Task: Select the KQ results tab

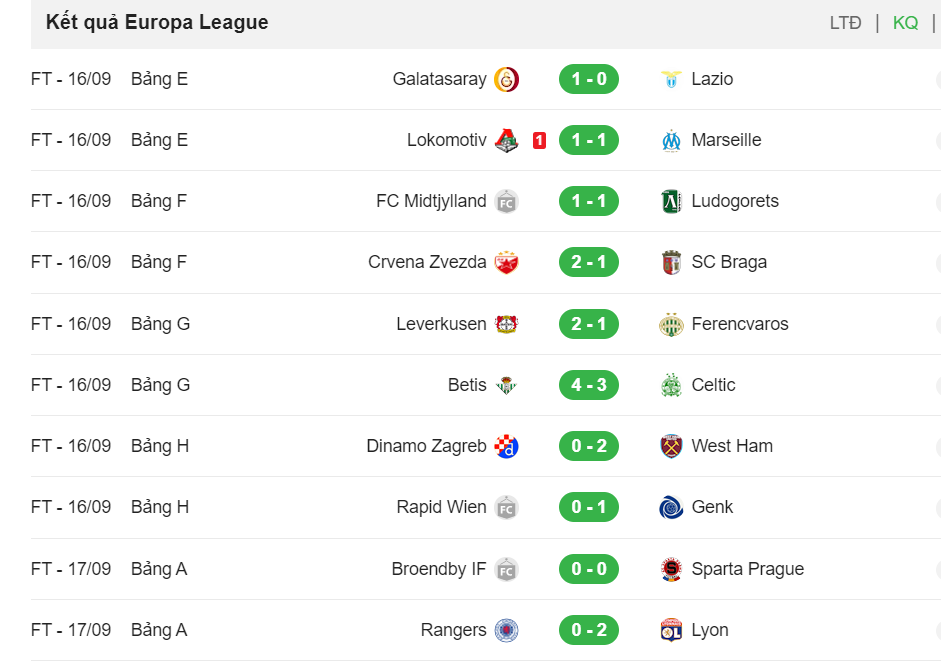Action: 905,23
